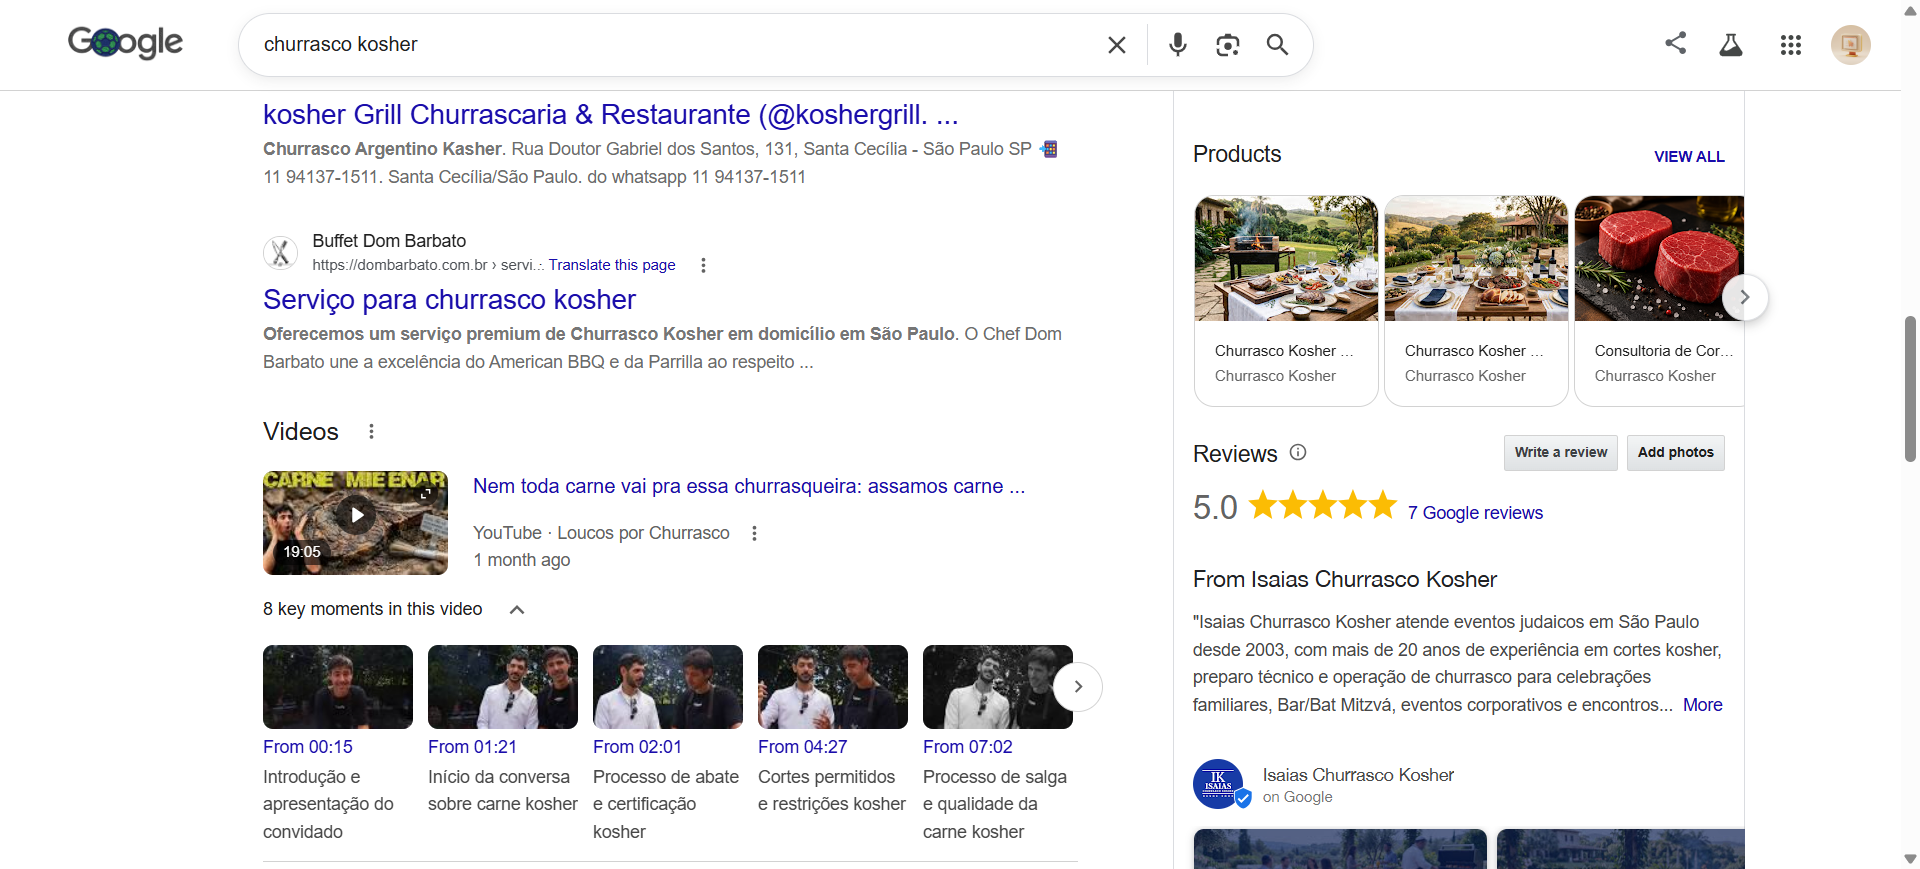This screenshot has width=1920, height=869.
Task: Open three-dot menu for Buffet Dom Barbato result
Action: tap(703, 265)
